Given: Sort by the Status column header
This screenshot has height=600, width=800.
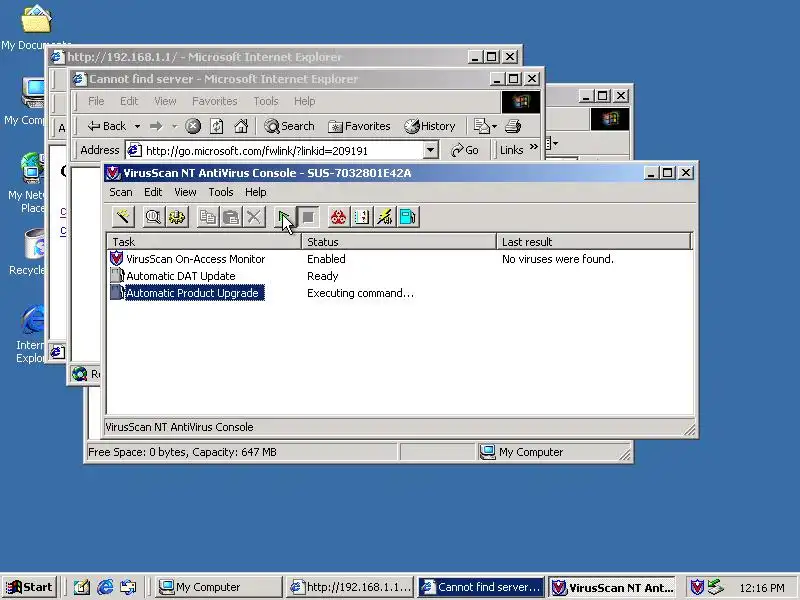Looking at the screenshot, I should 399,241.
